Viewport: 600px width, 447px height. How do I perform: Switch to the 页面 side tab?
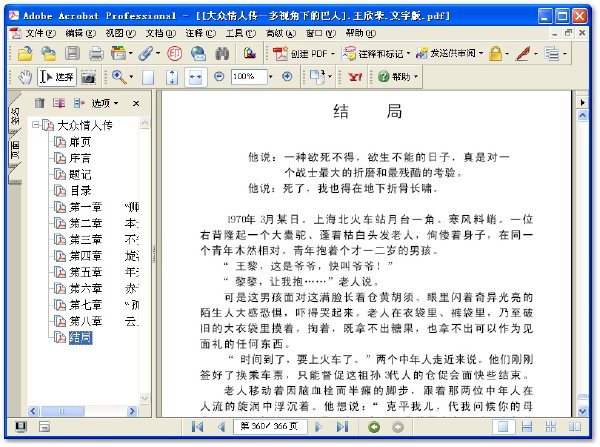15,150
